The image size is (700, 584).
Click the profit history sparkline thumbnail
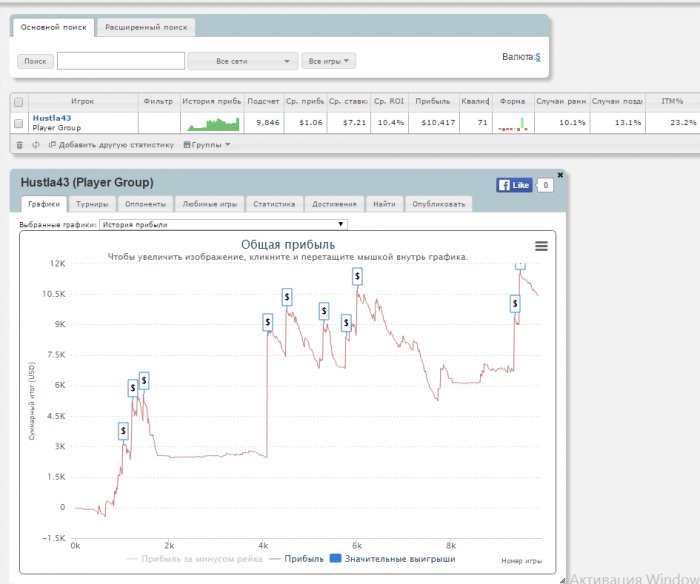[x=213, y=123]
